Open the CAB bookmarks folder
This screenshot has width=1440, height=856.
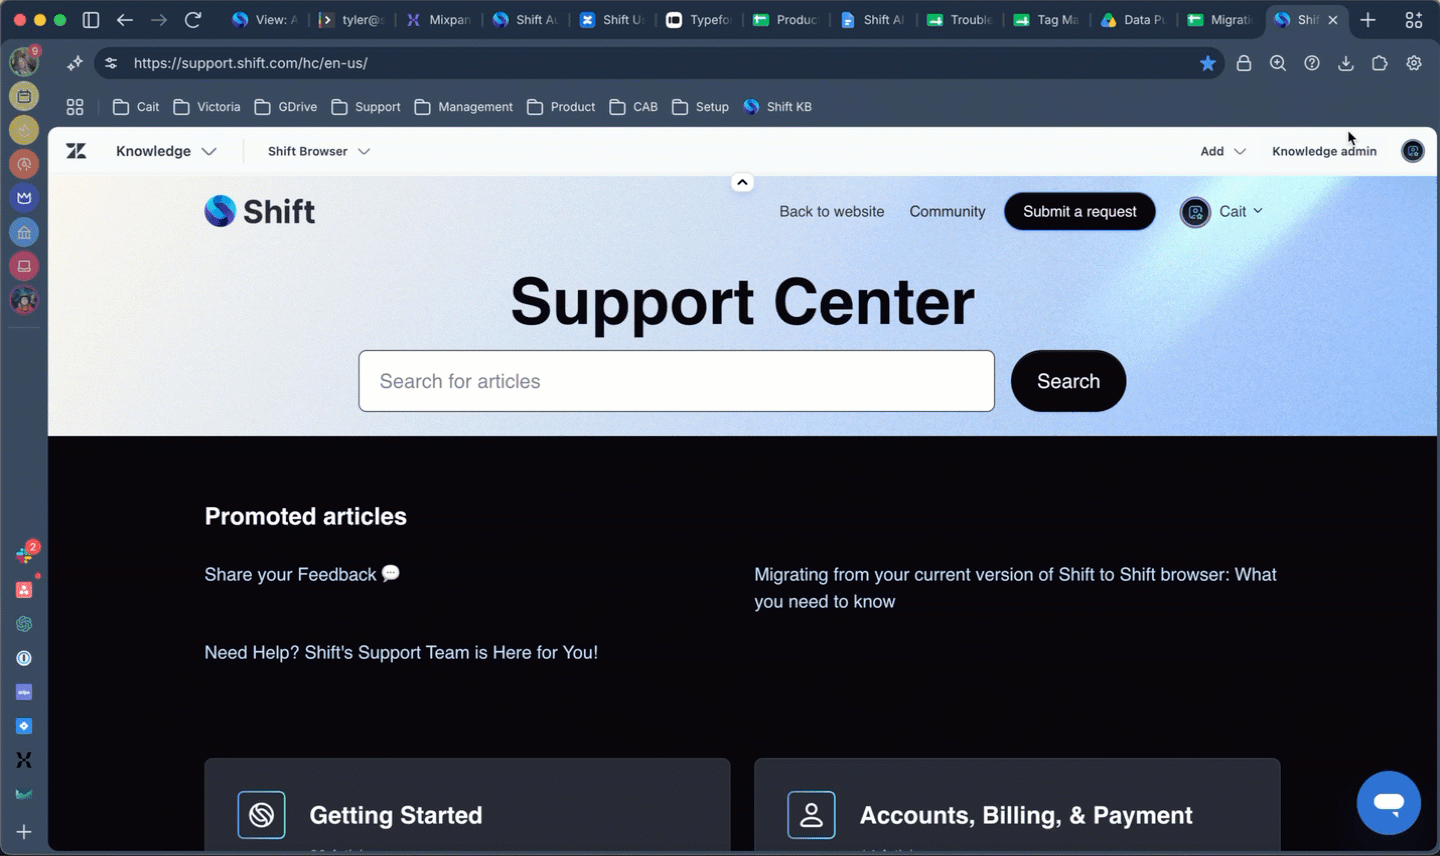(634, 107)
